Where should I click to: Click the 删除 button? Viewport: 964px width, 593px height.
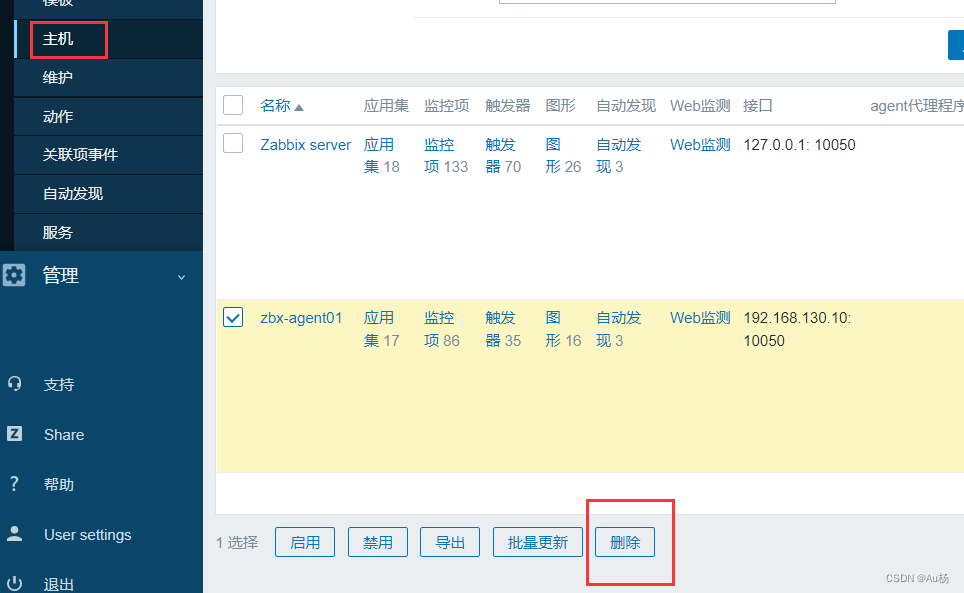[625, 542]
